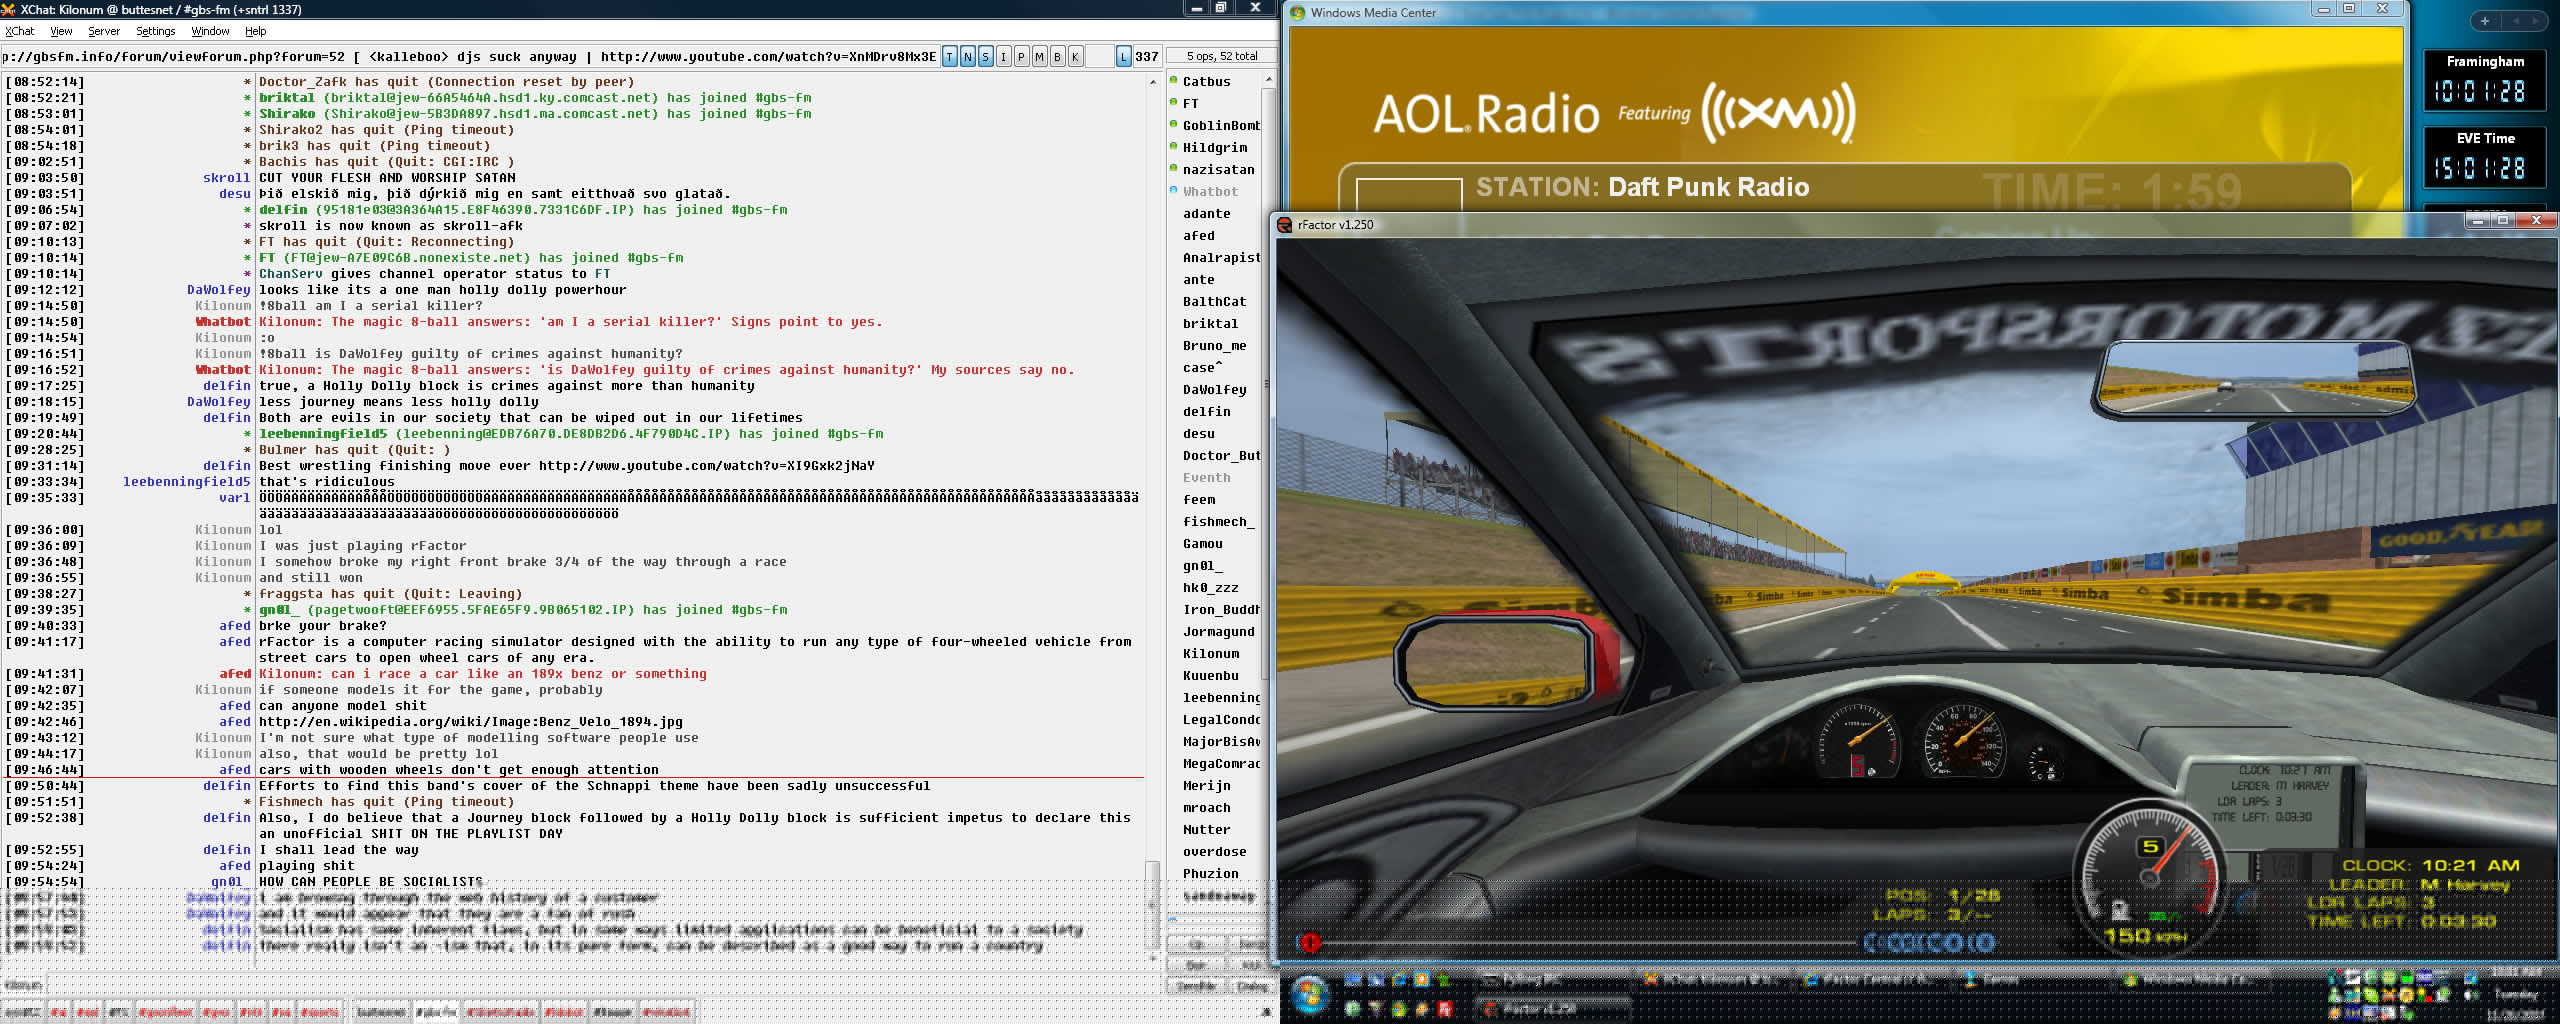The width and height of the screenshot is (2560, 1024).
Task: Select user delfin in the user list
Action: tap(1206, 411)
